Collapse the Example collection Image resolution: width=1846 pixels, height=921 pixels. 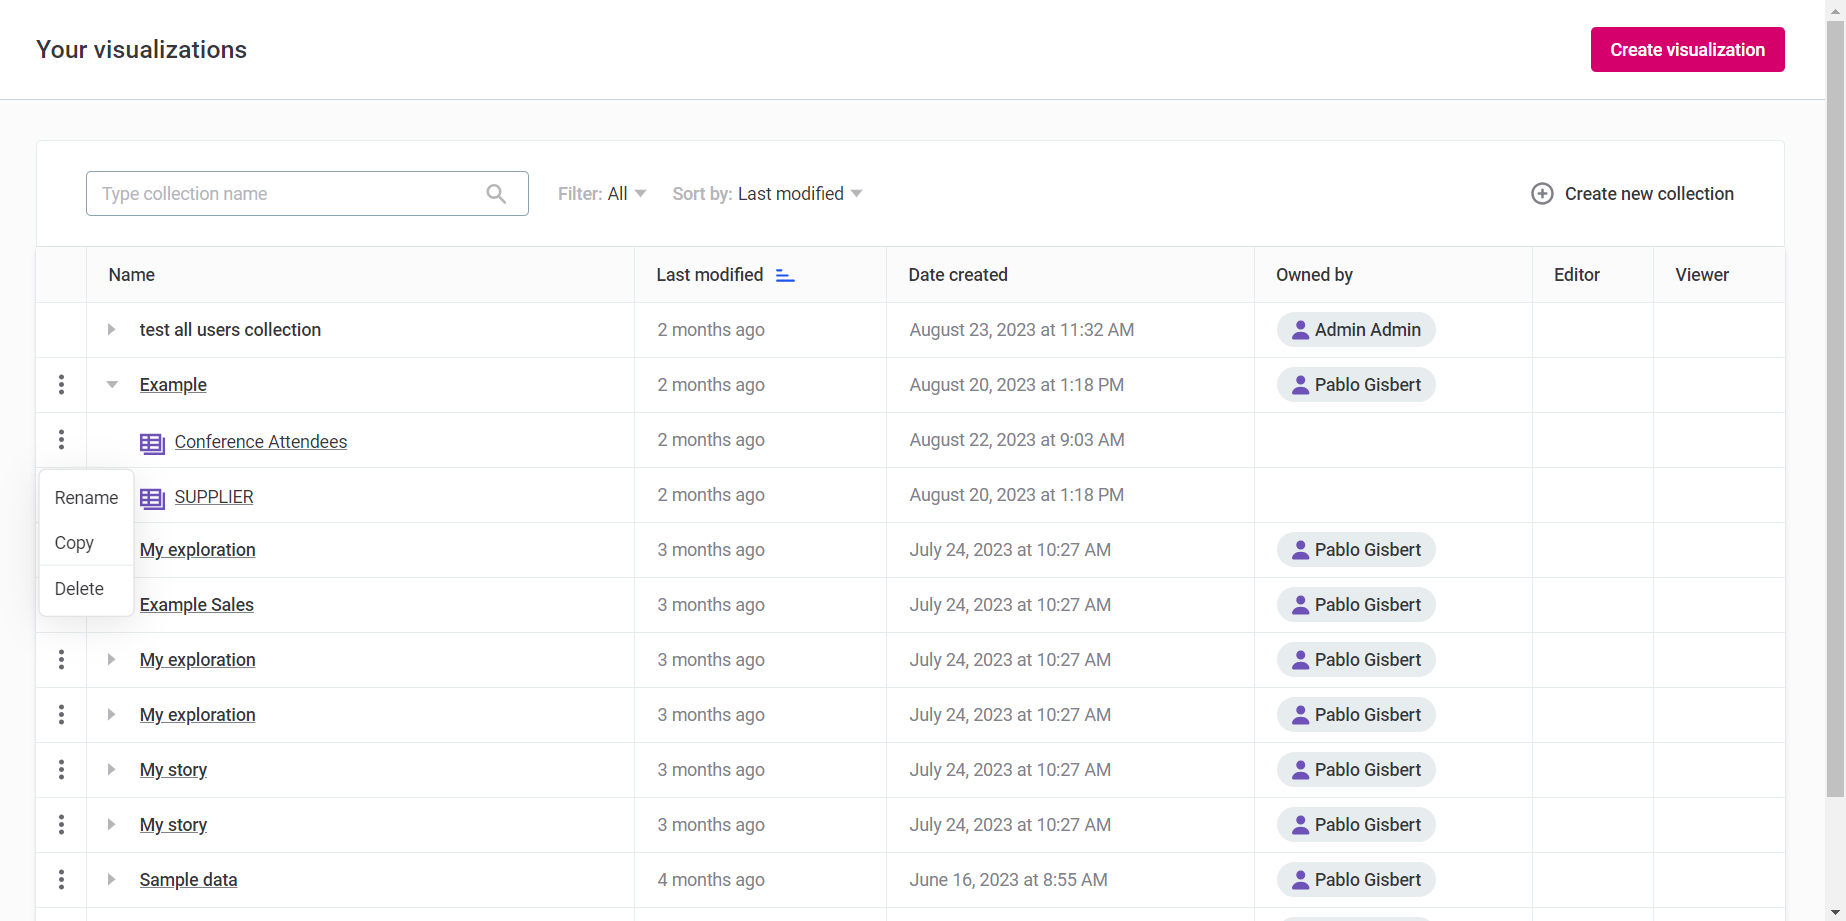[x=112, y=385]
